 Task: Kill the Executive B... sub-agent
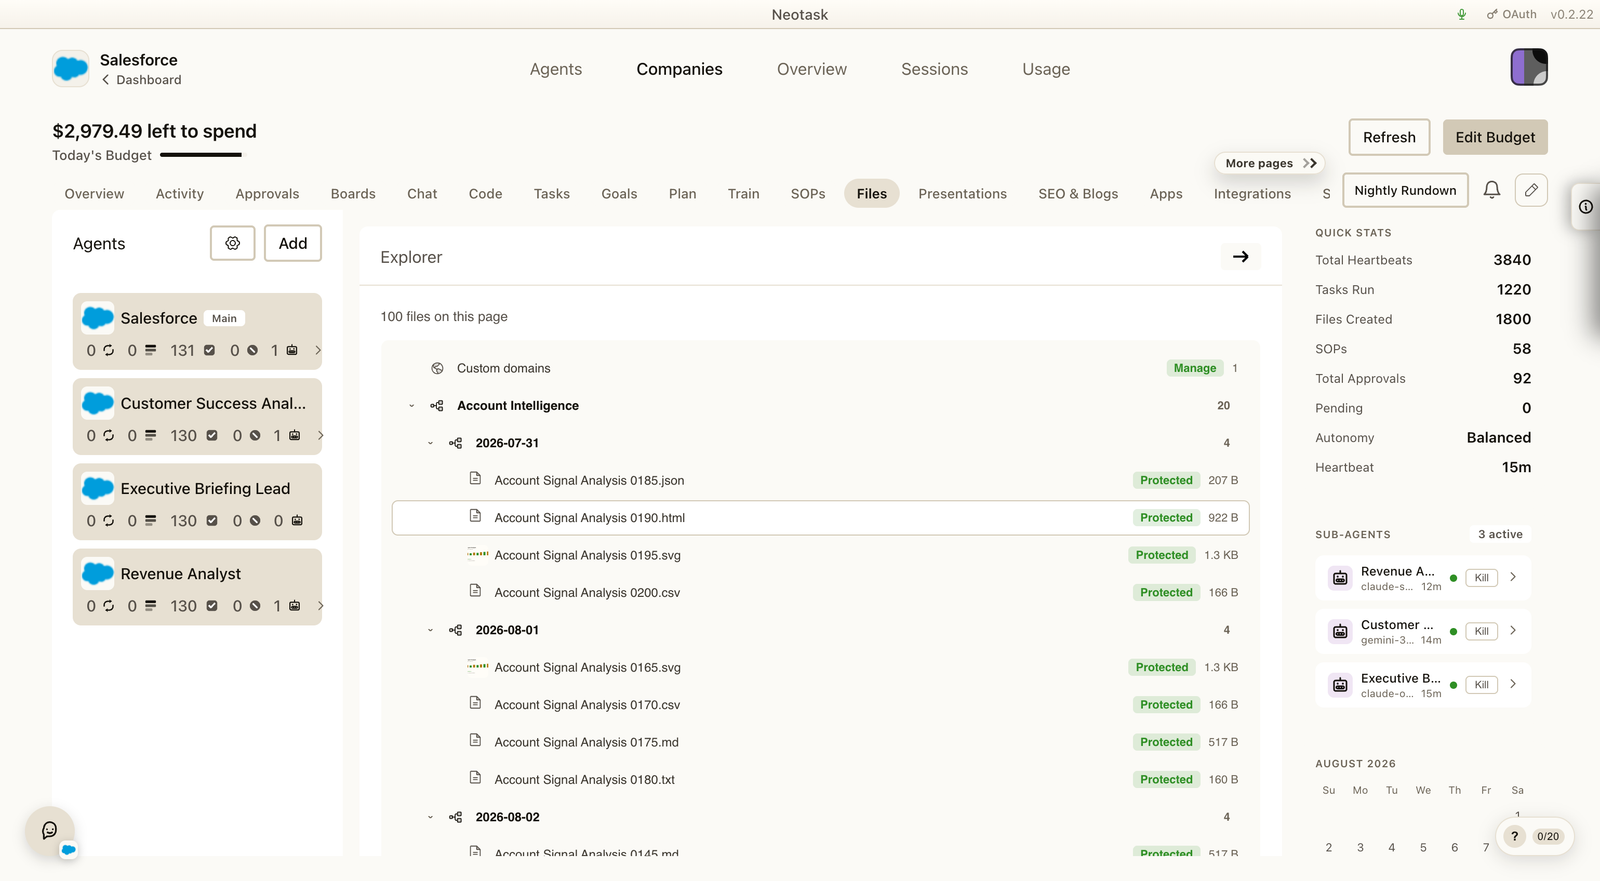pos(1482,685)
